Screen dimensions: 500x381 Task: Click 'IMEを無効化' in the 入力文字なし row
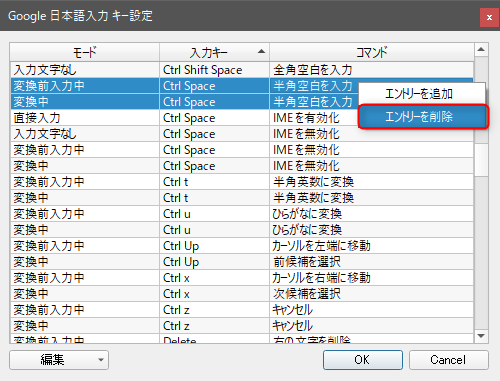point(371,134)
